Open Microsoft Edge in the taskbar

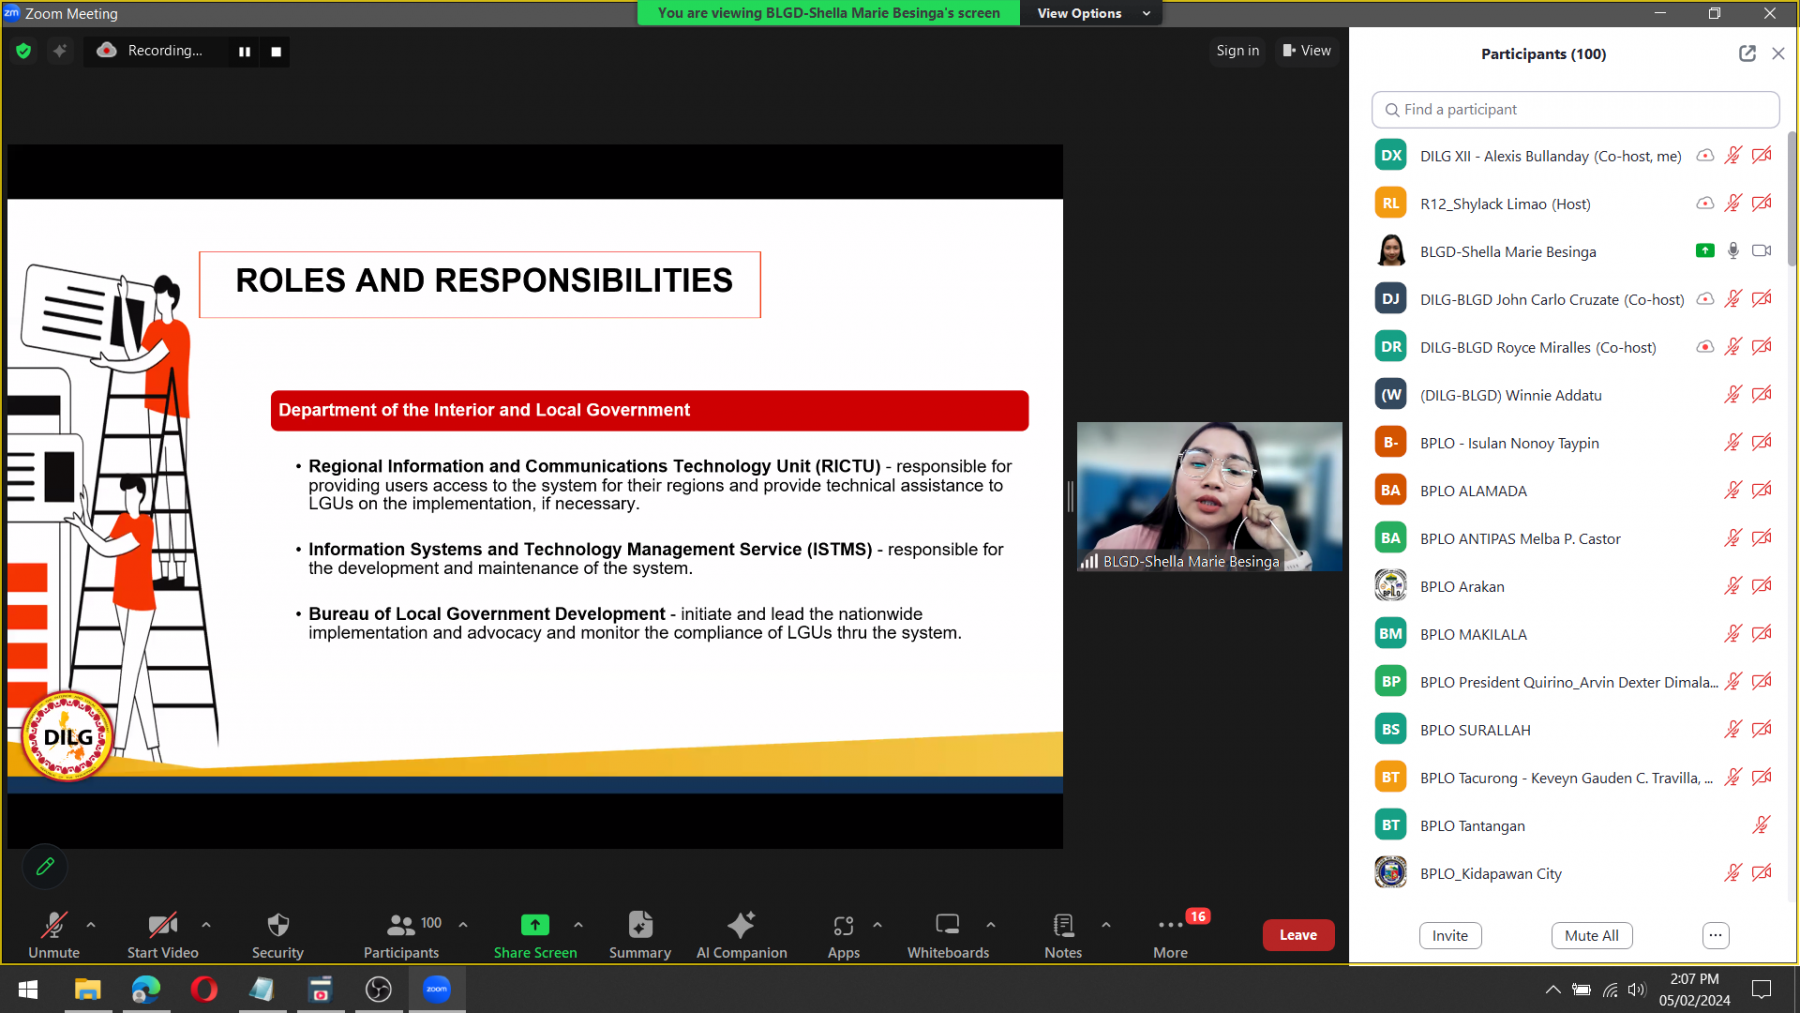(x=146, y=990)
